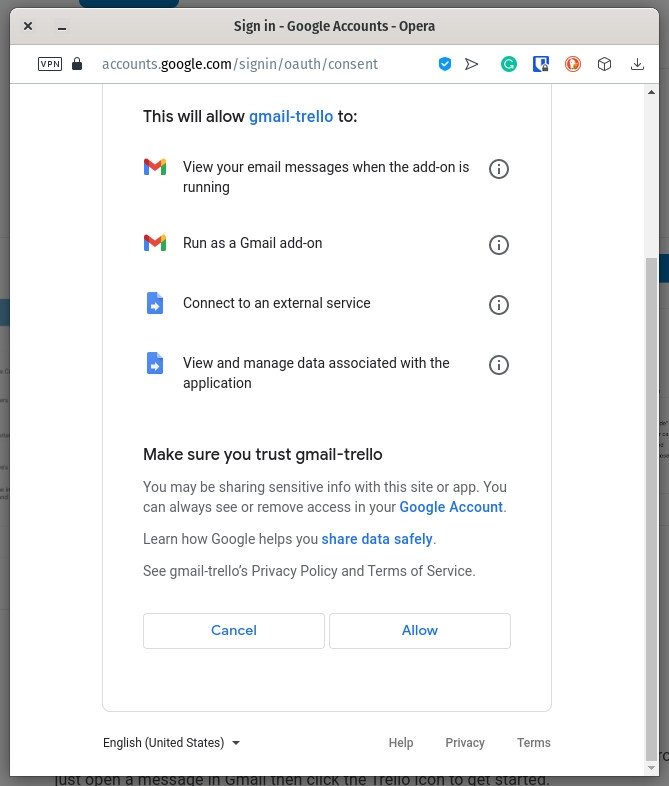Follow the share data safely link
Viewport: 669px width, 786px height.
377,539
